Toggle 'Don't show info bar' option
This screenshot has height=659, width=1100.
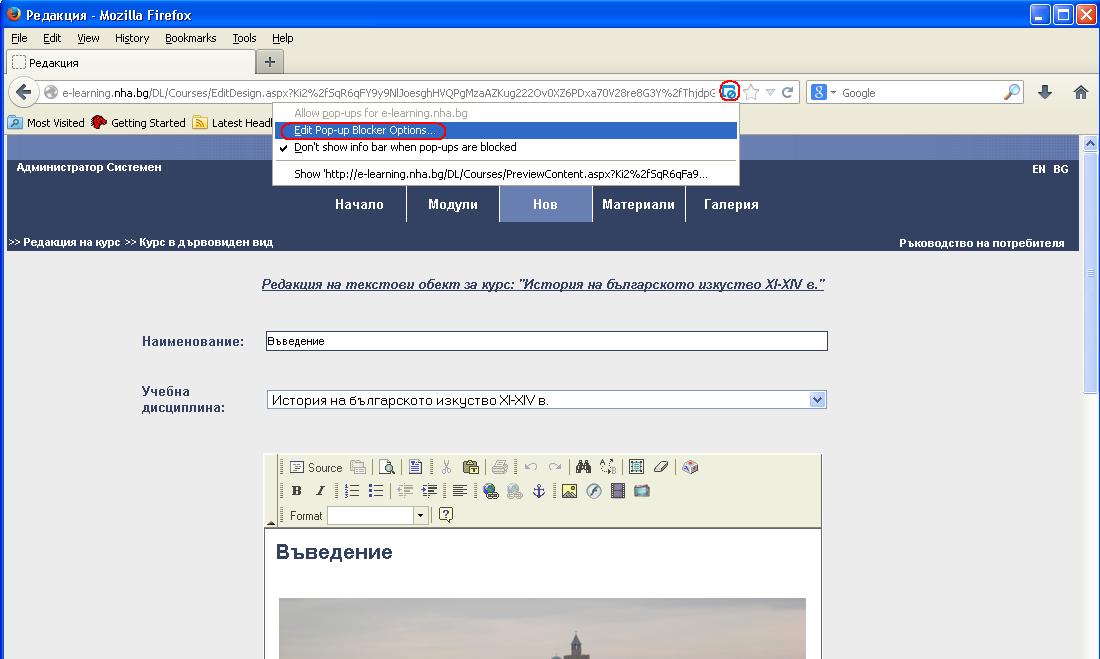[x=405, y=147]
